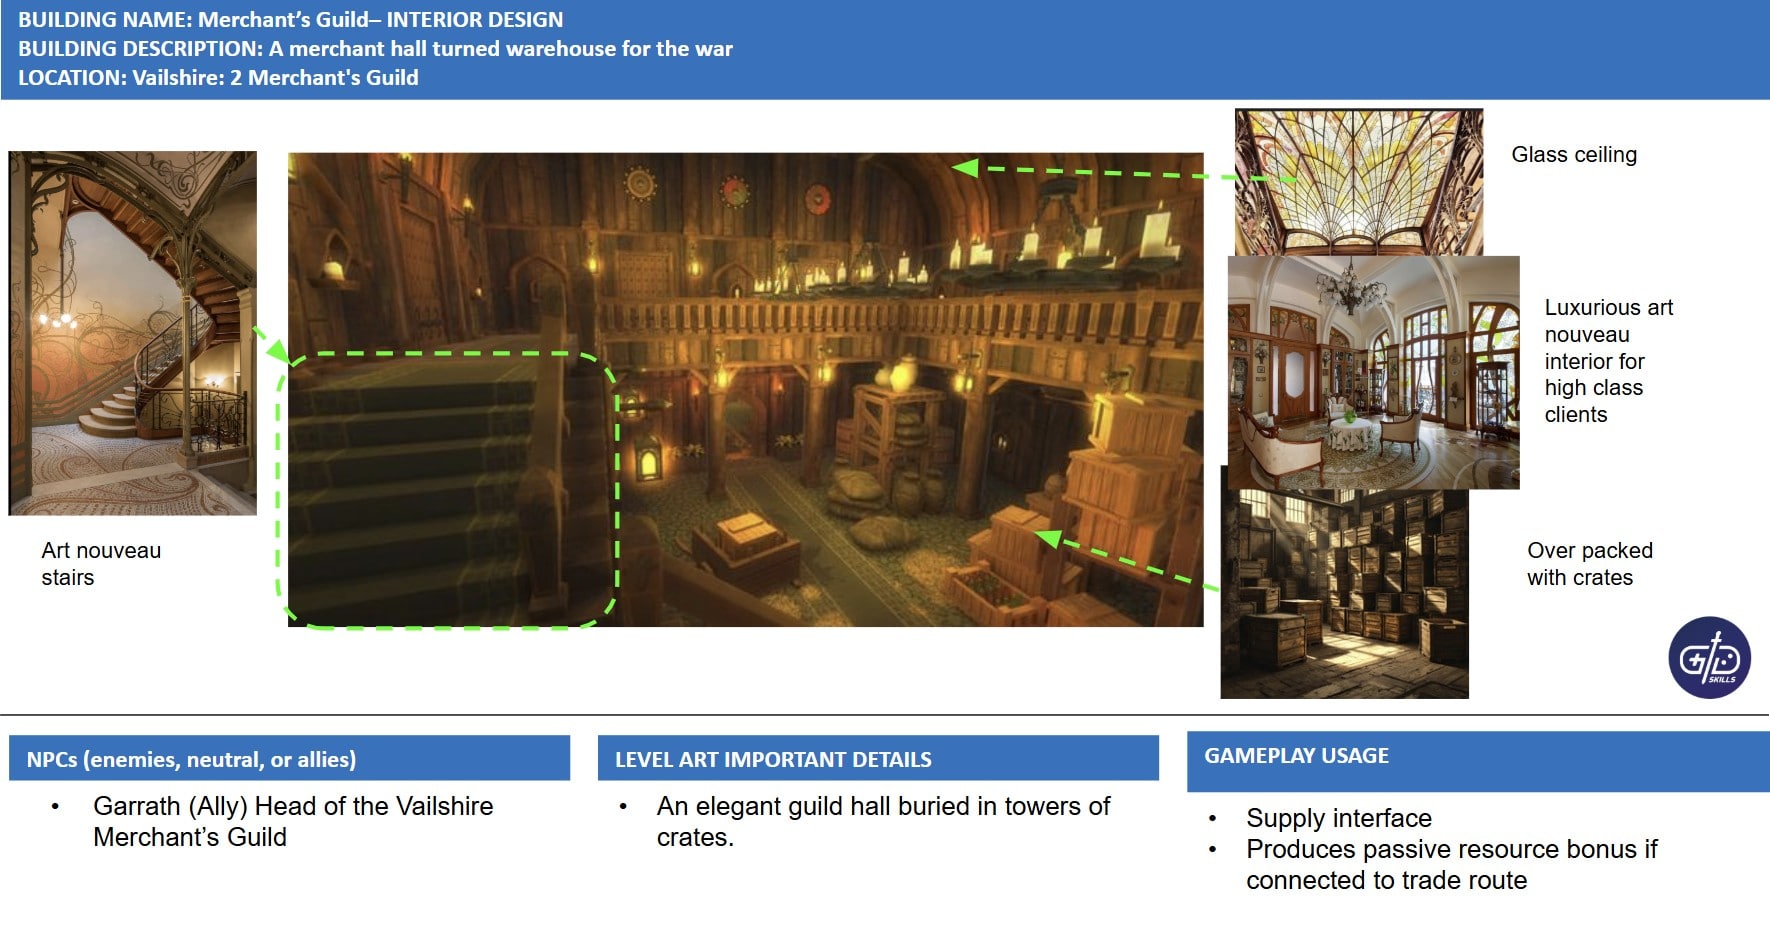Select the 'Glass ceiling' caption text
The image size is (1770, 941).
(x=1573, y=155)
